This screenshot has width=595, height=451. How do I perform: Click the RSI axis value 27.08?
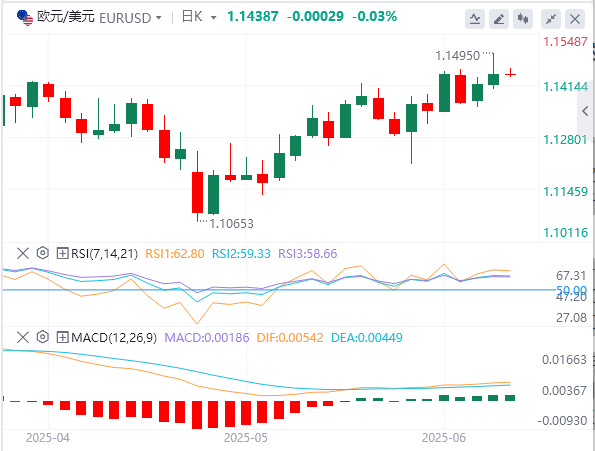(571, 317)
